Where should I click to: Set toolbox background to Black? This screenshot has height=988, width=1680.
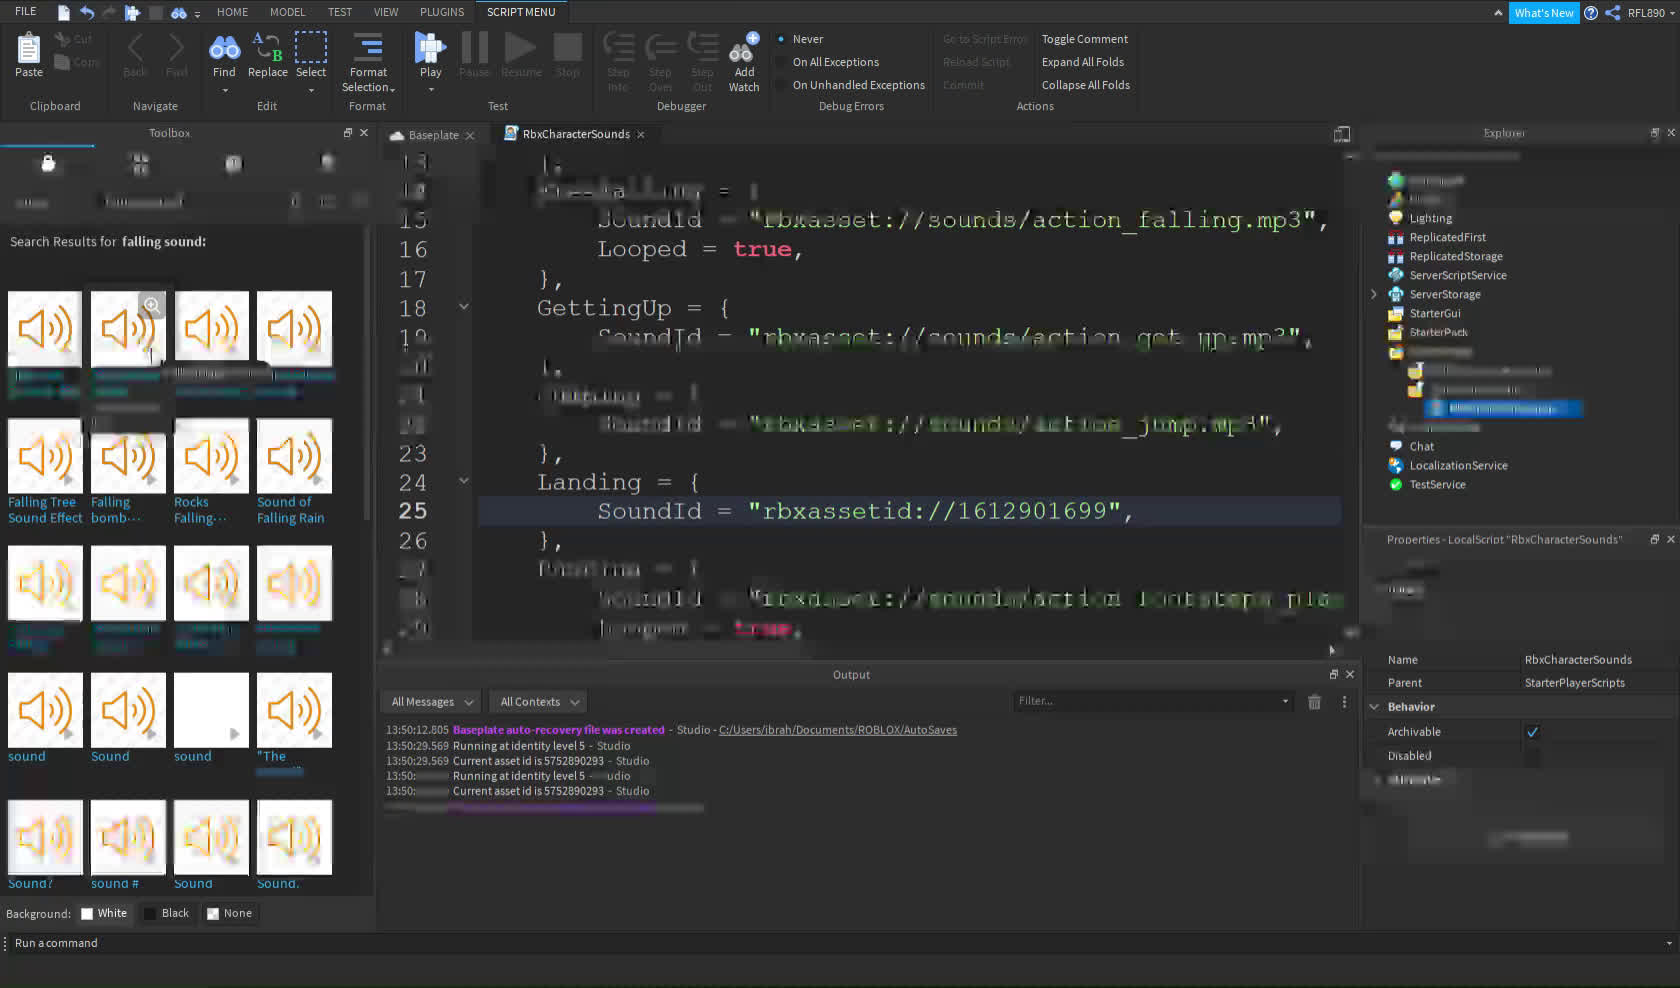tap(166, 913)
